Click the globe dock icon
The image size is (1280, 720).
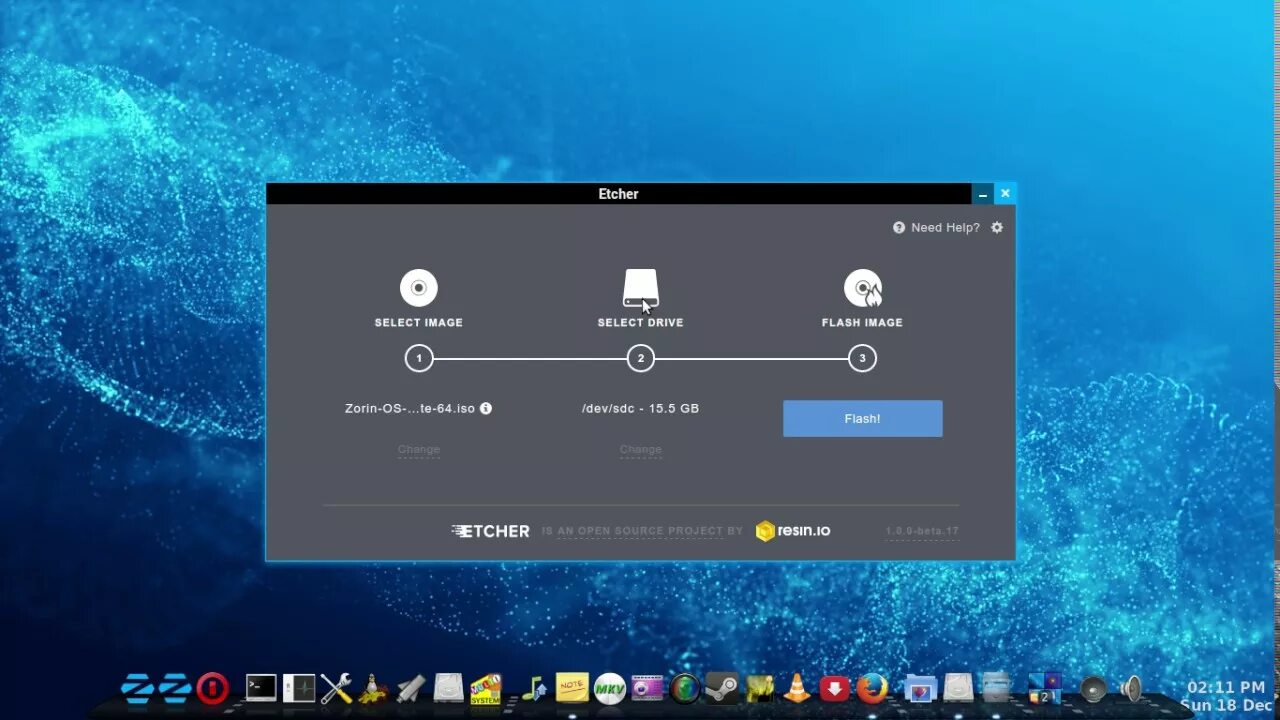pos(685,688)
